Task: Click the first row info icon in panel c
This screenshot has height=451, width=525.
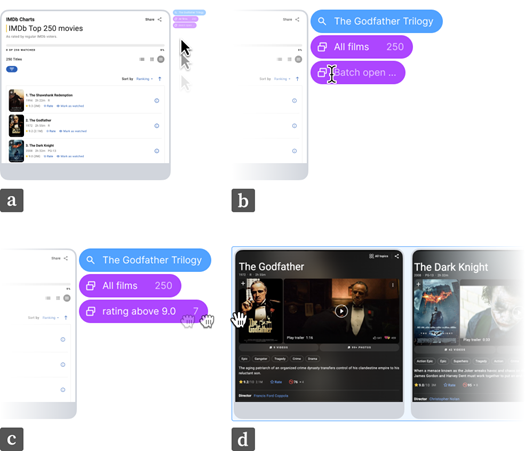Action: [63, 340]
